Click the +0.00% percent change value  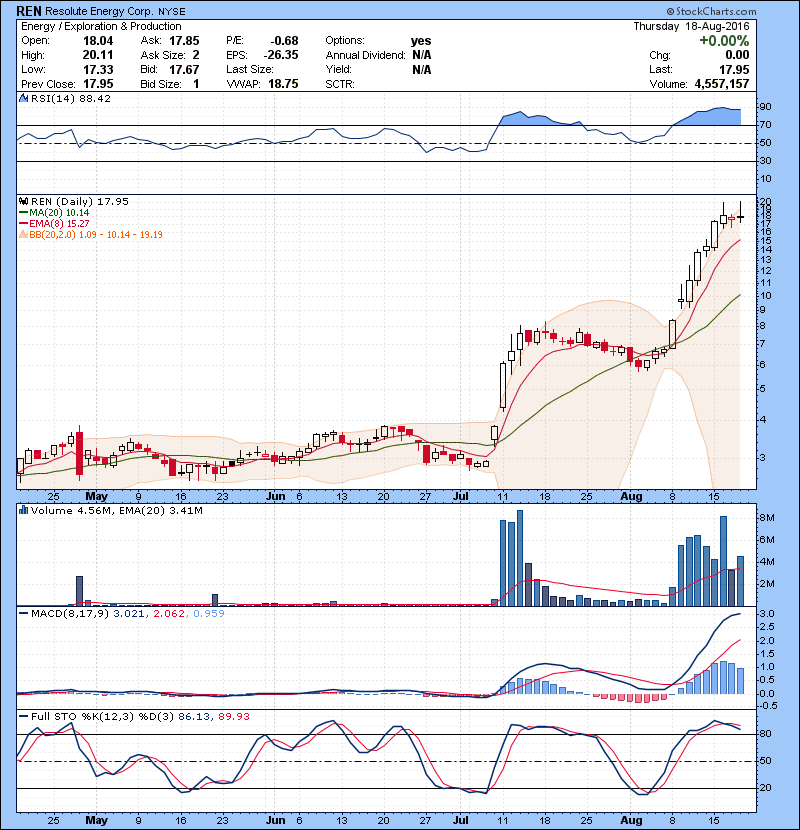pyautogui.click(x=724, y=41)
